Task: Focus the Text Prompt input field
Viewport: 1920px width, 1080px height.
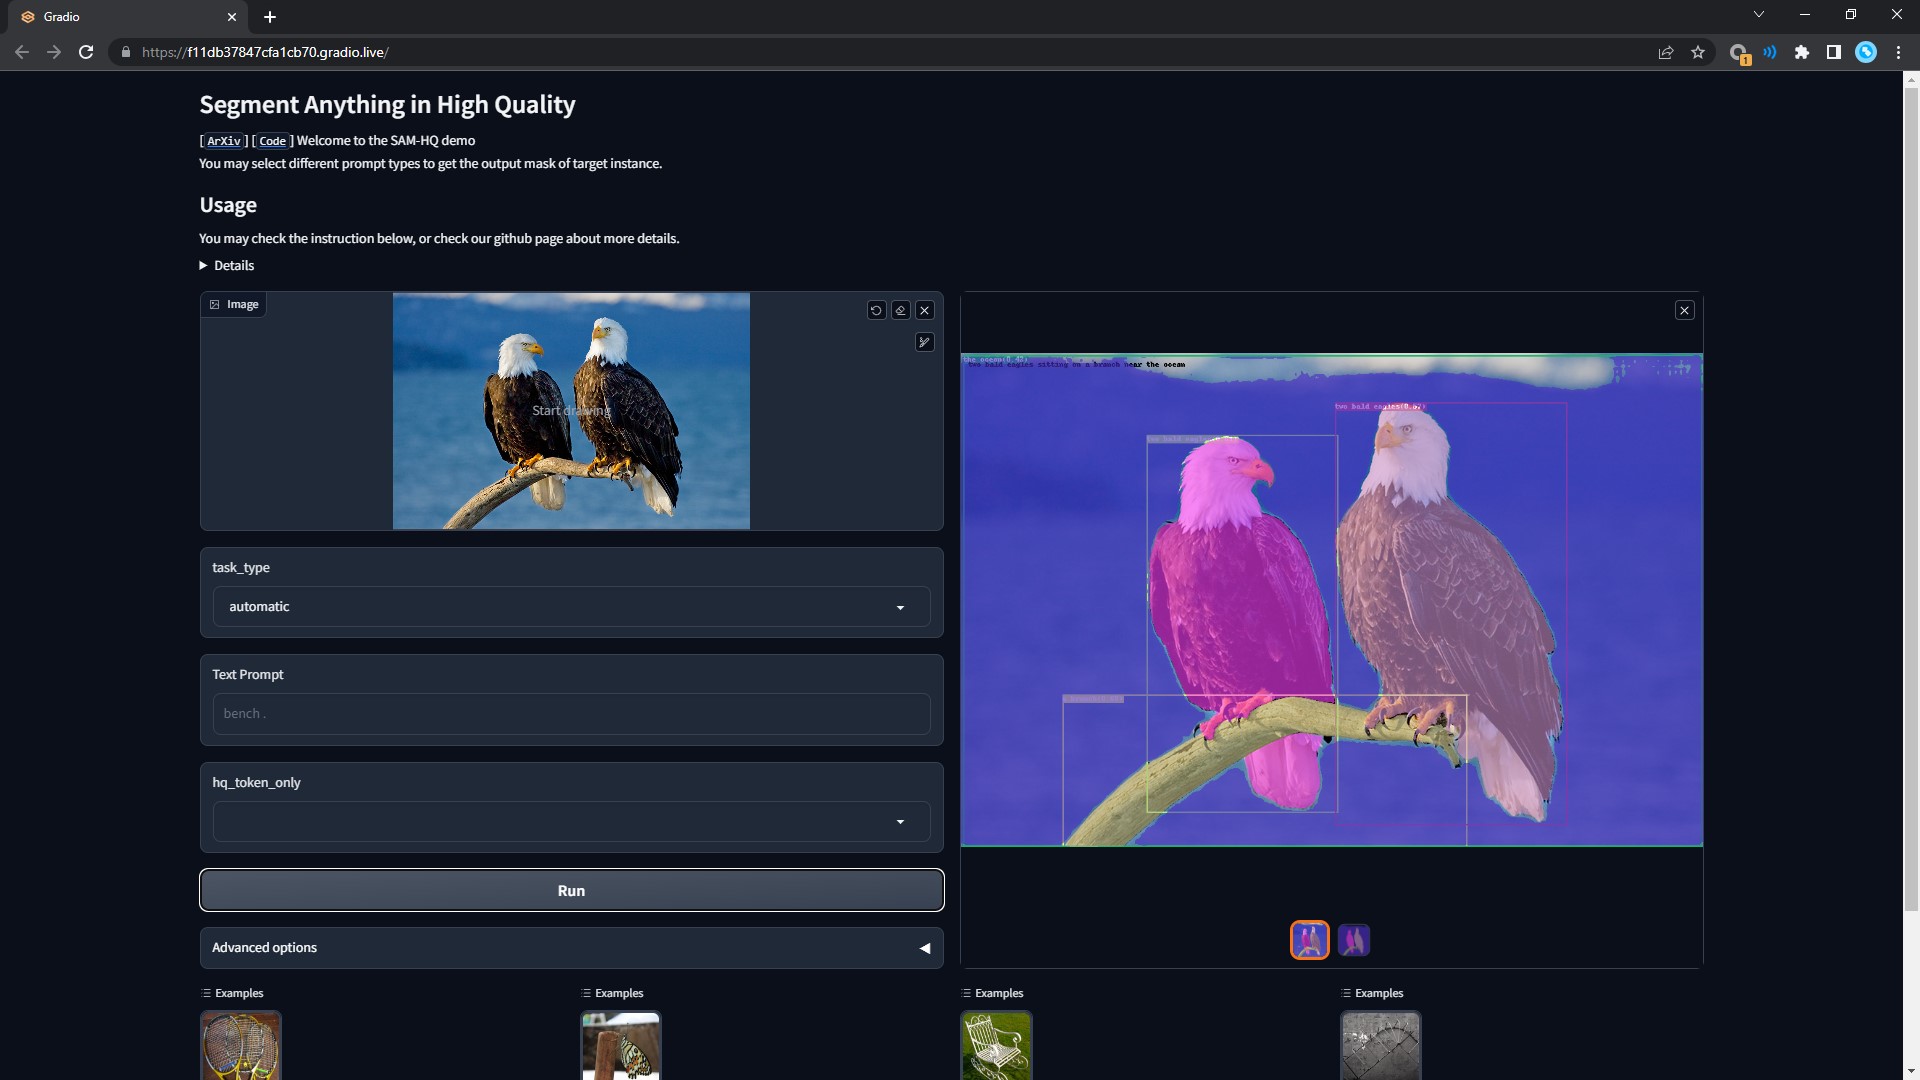Action: [x=571, y=714]
